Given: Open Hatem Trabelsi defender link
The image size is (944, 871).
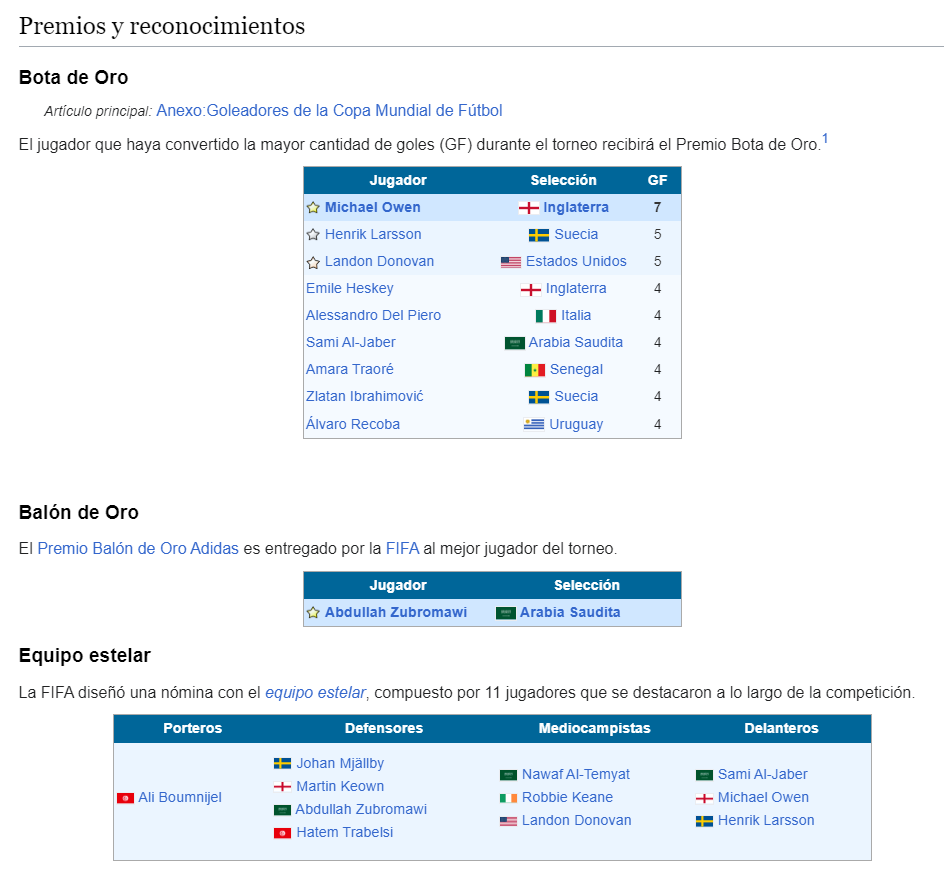Looking at the screenshot, I should click(344, 832).
